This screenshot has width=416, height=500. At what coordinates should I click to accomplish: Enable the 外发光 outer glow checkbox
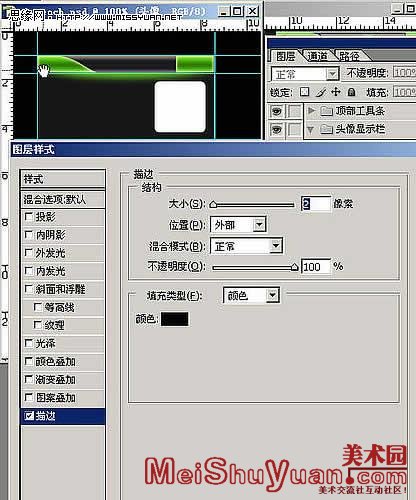pyautogui.click(x=29, y=253)
